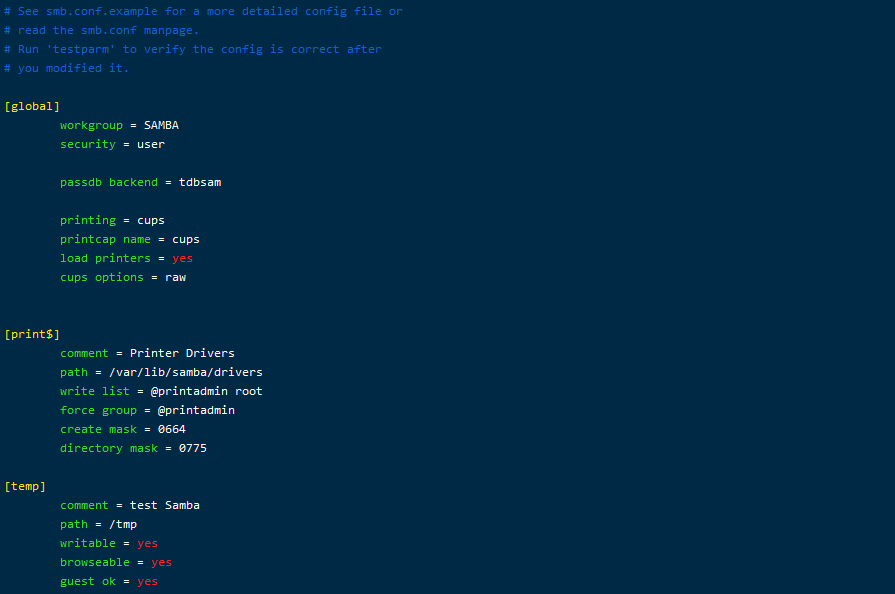This screenshot has width=895, height=594.
Task: Click the [print$] section header
Action: [32, 334]
